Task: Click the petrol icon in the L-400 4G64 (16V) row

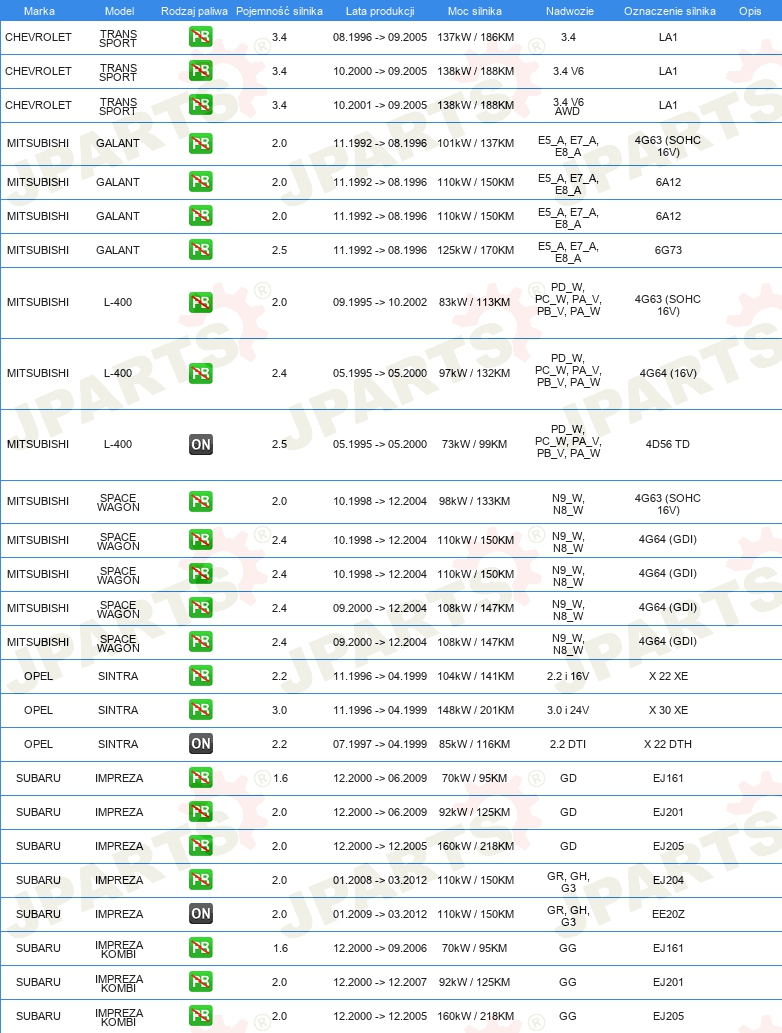Action: [200, 373]
